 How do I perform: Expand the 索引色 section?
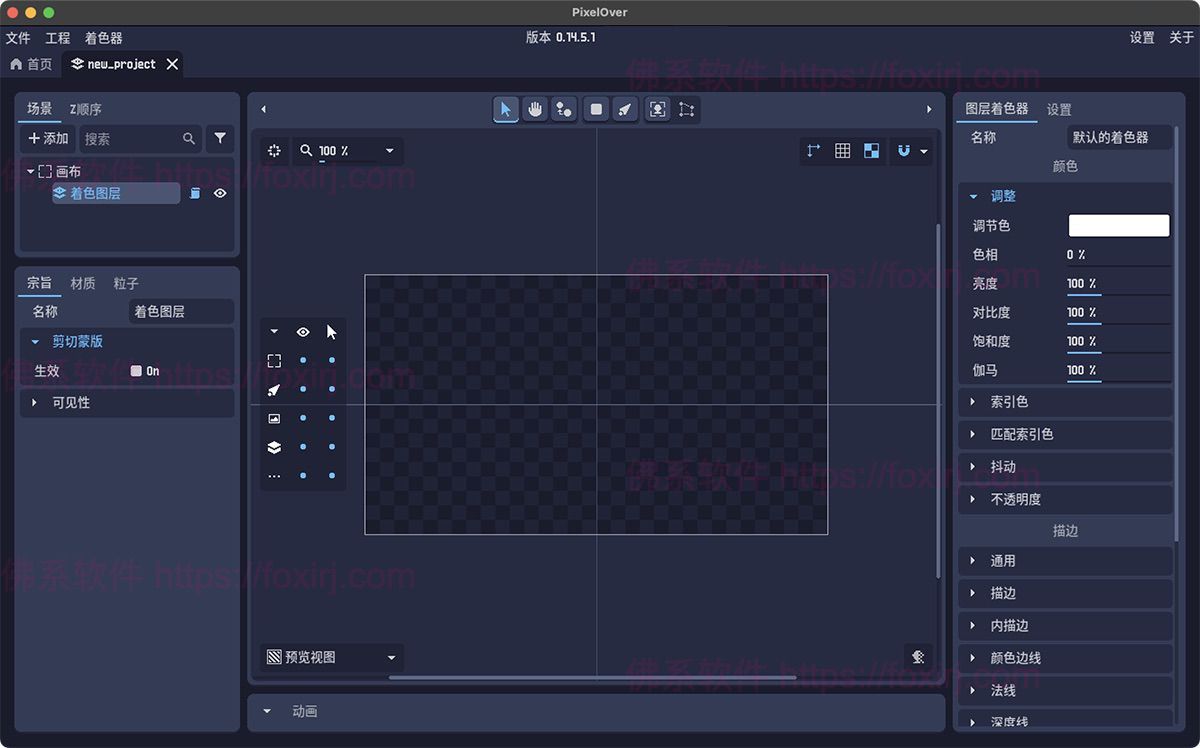[1008, 402]
